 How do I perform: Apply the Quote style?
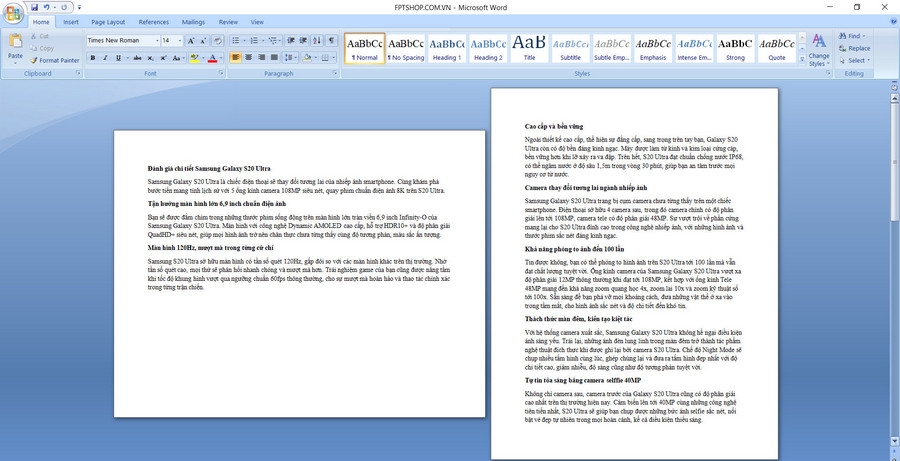(x=777, y=48)
